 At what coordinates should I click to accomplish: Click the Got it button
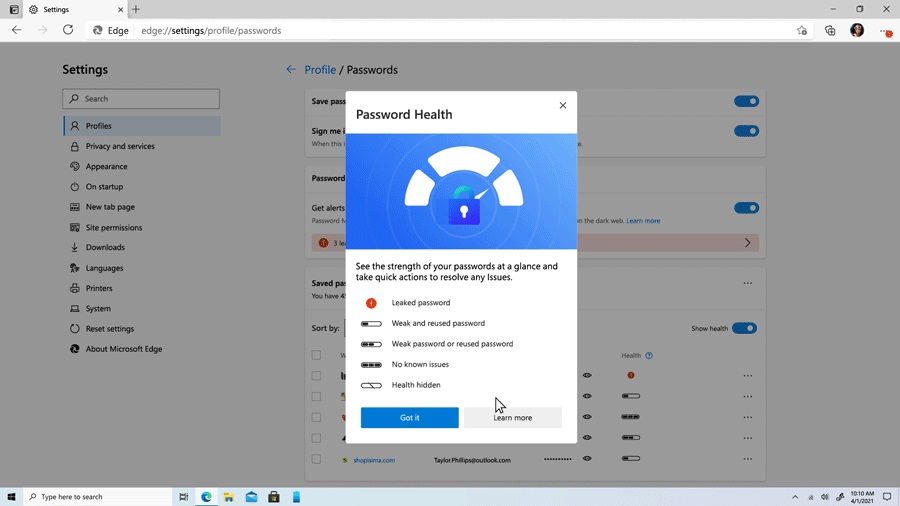(409, 418)
